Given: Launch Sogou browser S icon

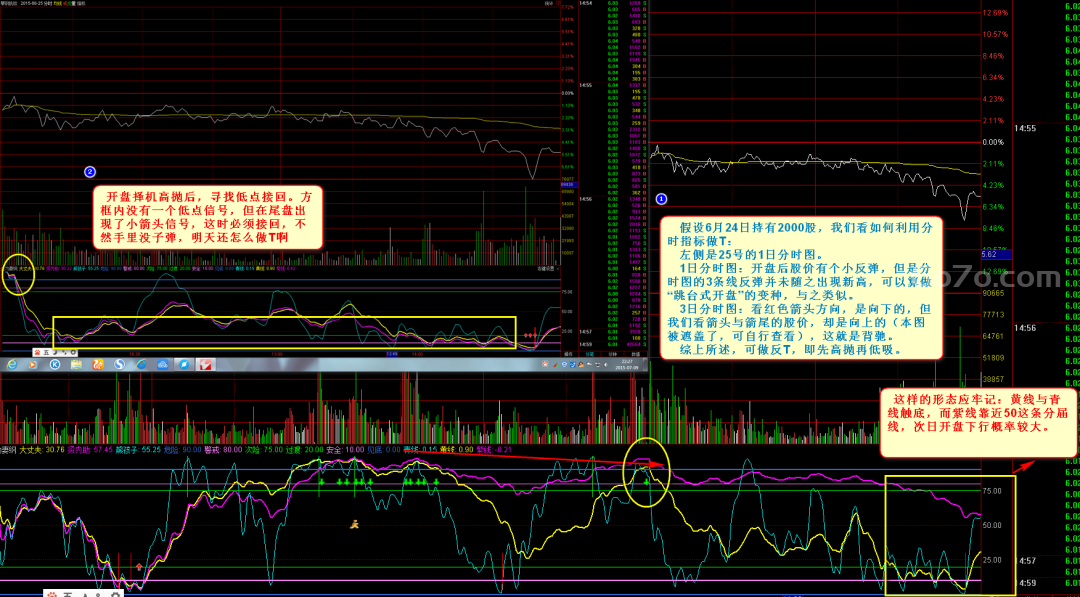Looking at the screenshot, I should [x=119, y=364].
